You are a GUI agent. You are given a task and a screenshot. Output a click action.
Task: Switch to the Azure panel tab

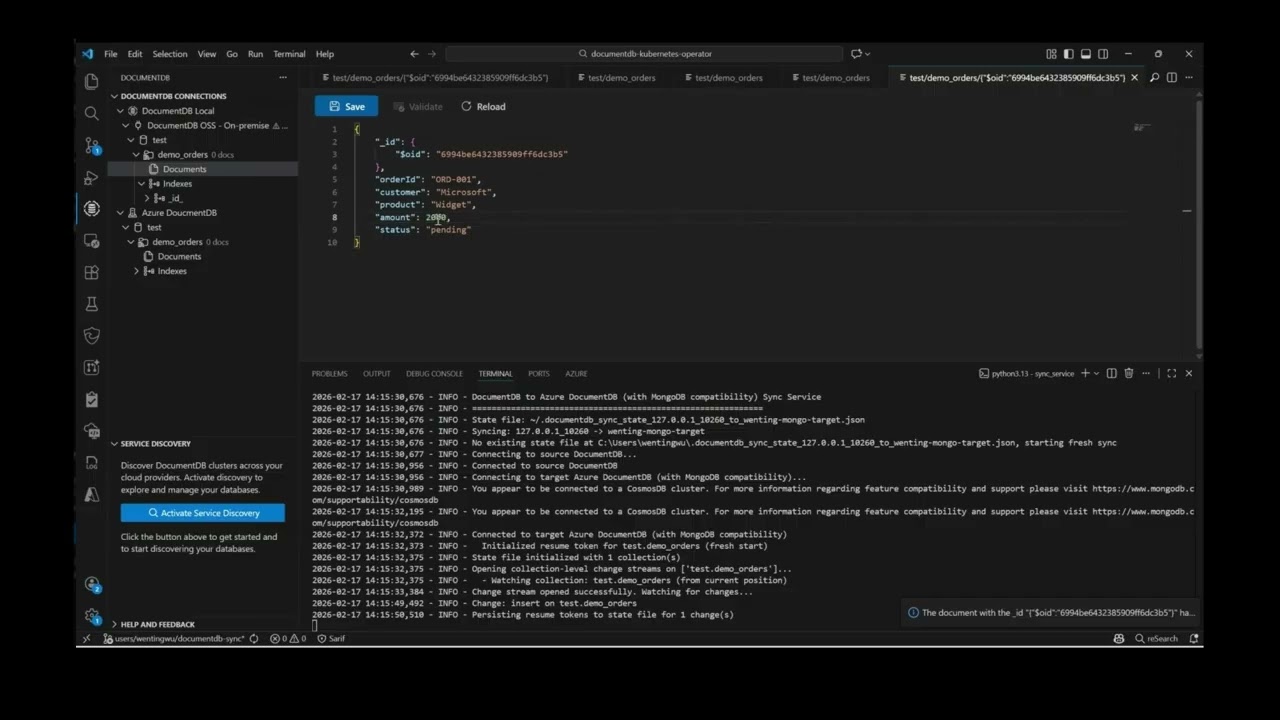576,373
